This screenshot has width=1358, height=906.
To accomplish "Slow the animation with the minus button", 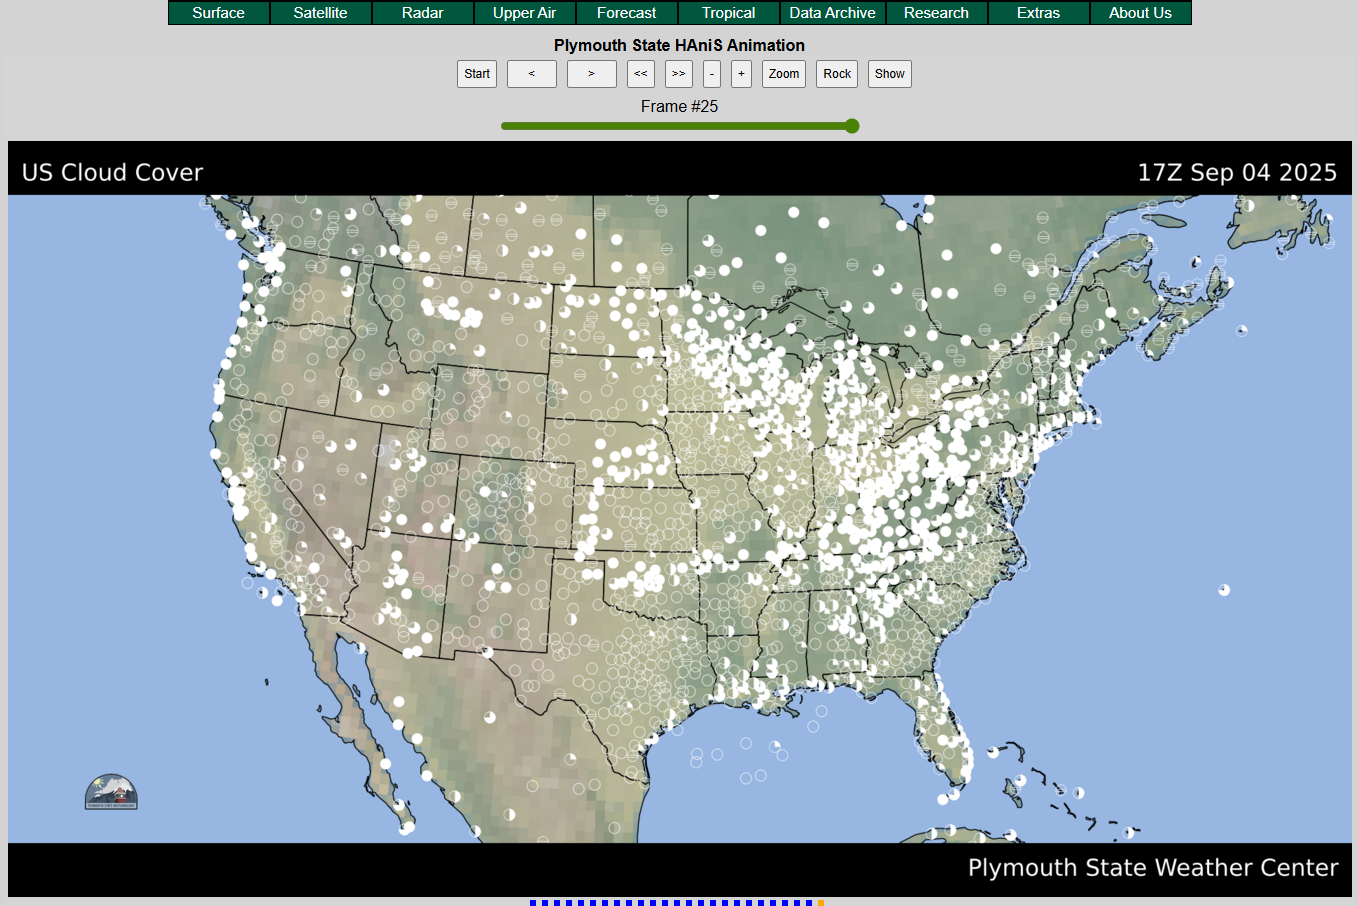I will point(711,73).
